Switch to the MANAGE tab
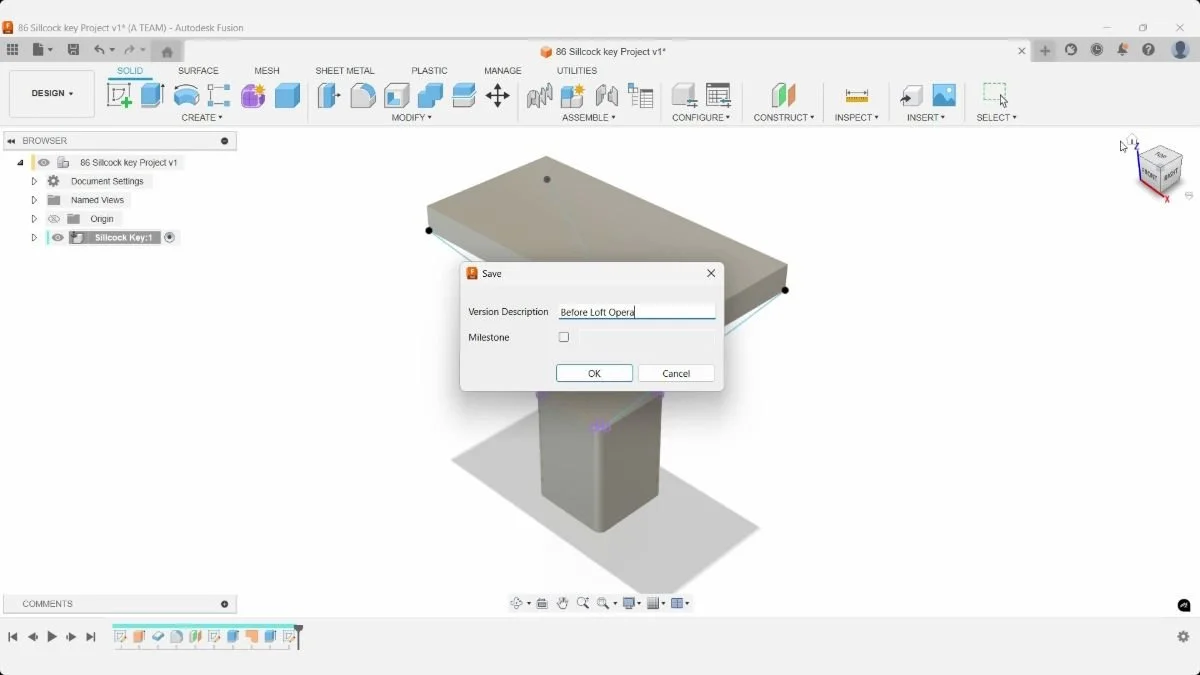The height and width of the screenshot is (675, 1200). click(503, 71)
